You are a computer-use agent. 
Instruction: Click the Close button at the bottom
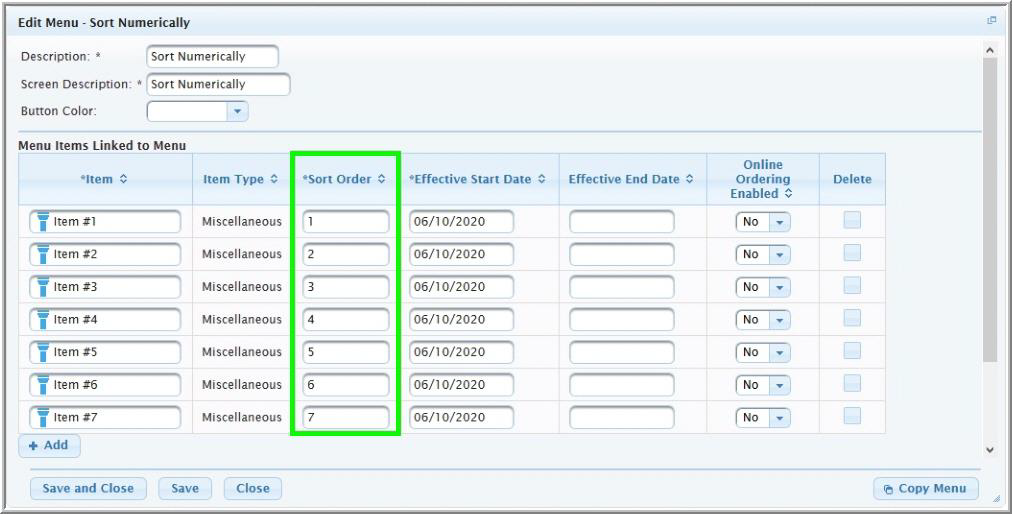(252, 489)
